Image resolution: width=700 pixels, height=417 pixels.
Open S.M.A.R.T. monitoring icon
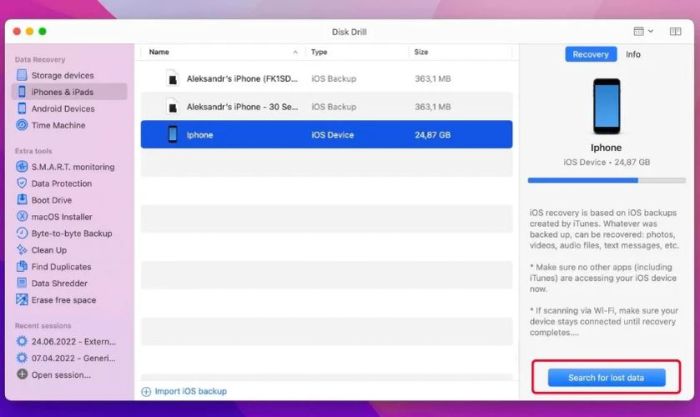(x=22, y=167)
